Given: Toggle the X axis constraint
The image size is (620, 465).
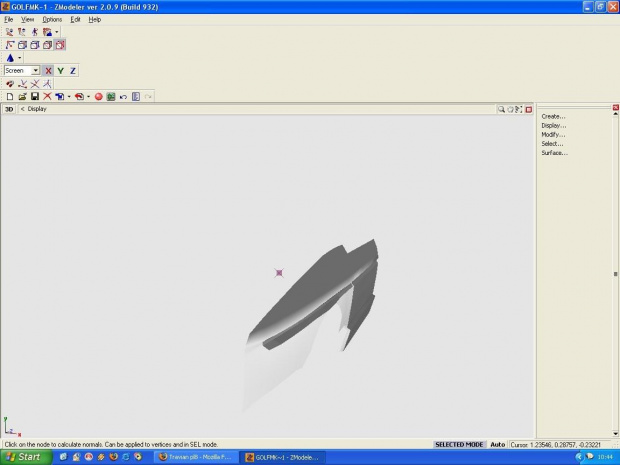Looking at the screenshot, I should click(48, 71).
